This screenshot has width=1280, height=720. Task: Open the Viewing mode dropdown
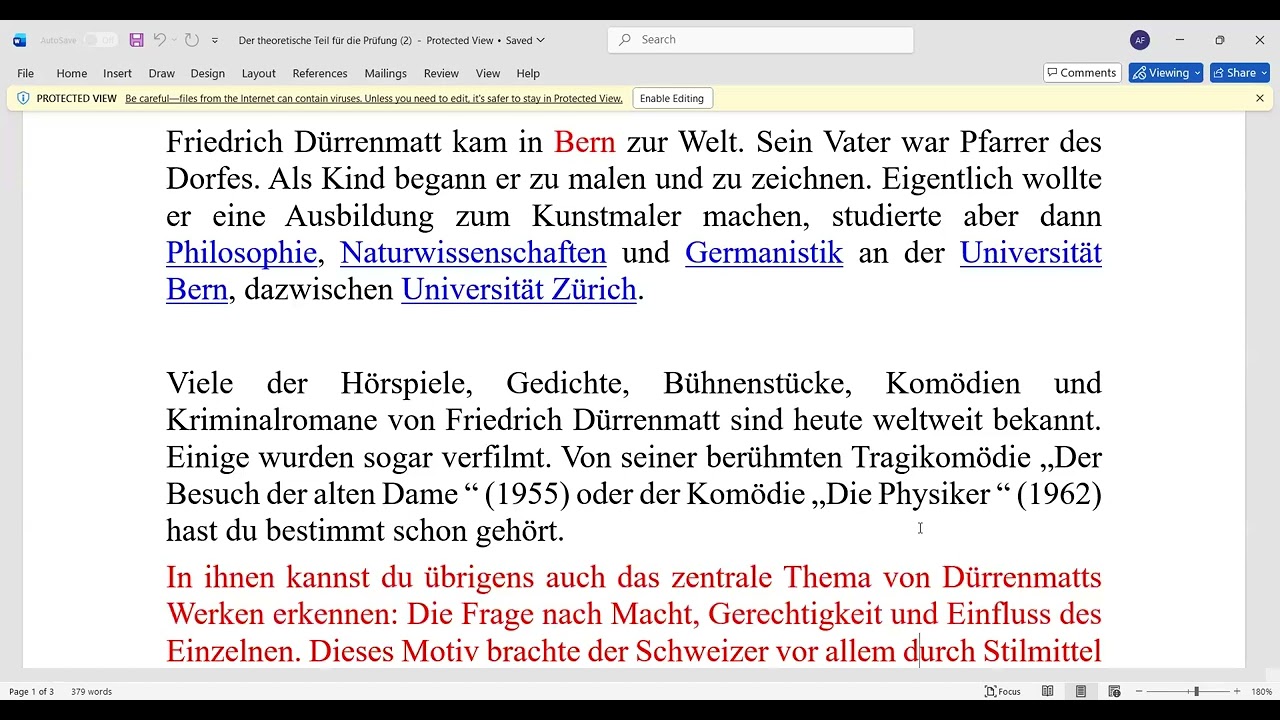[x=1166, y=73]
